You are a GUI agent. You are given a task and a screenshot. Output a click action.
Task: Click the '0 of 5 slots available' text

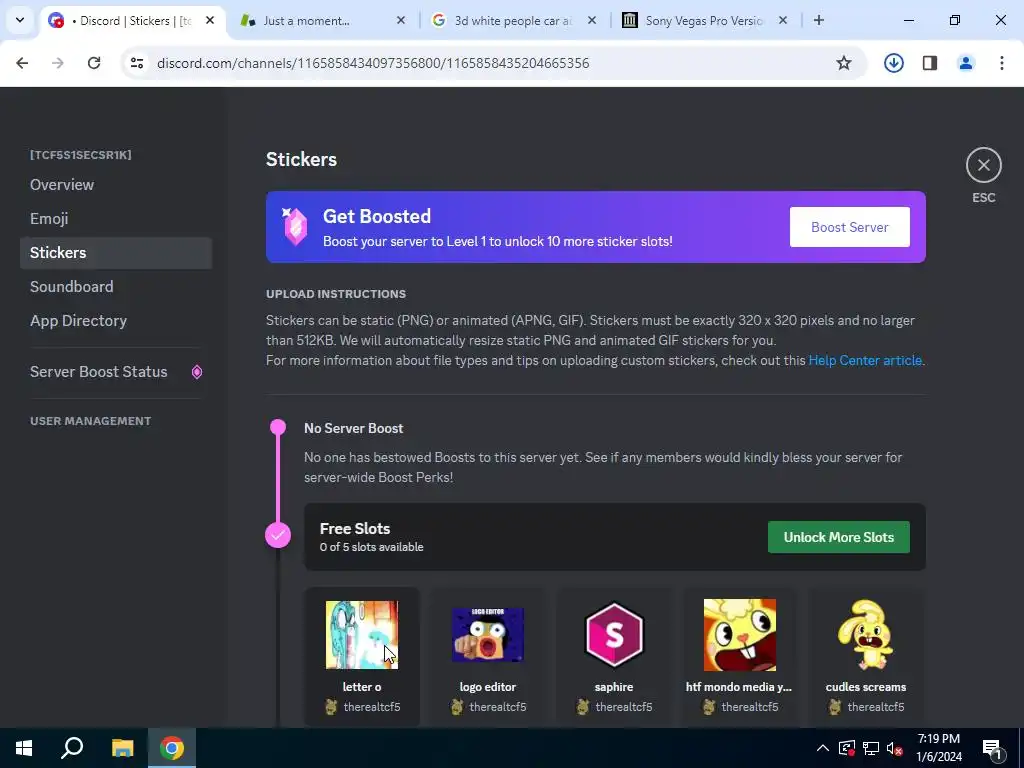(372, 547)
